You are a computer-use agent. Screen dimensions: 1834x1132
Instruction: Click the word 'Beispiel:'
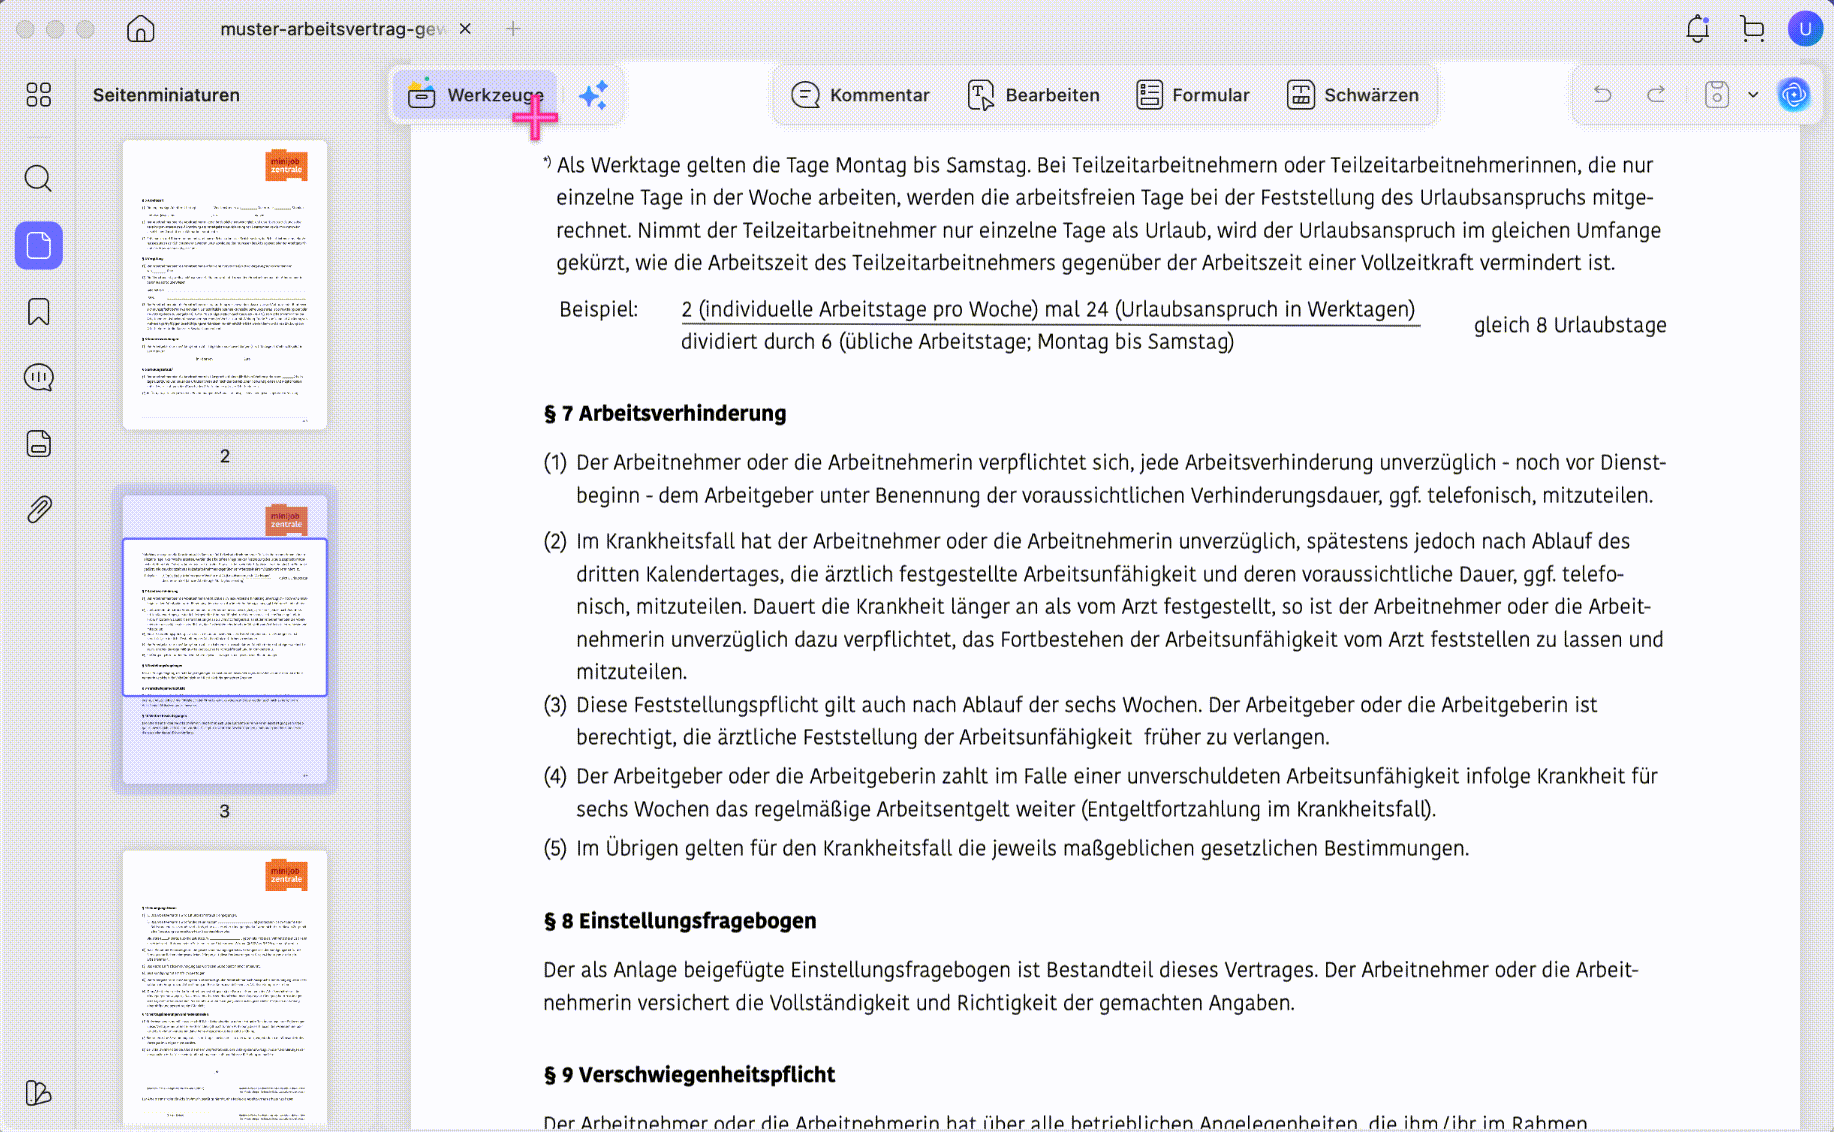pos(599,309)
